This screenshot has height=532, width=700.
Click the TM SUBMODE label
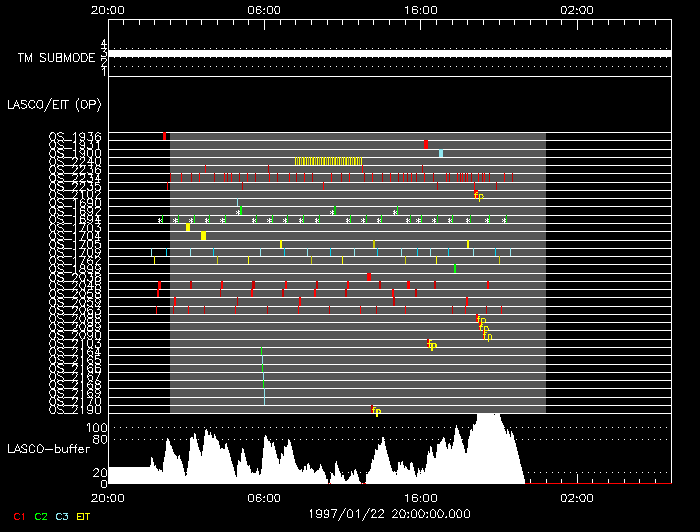click(56, 58)
